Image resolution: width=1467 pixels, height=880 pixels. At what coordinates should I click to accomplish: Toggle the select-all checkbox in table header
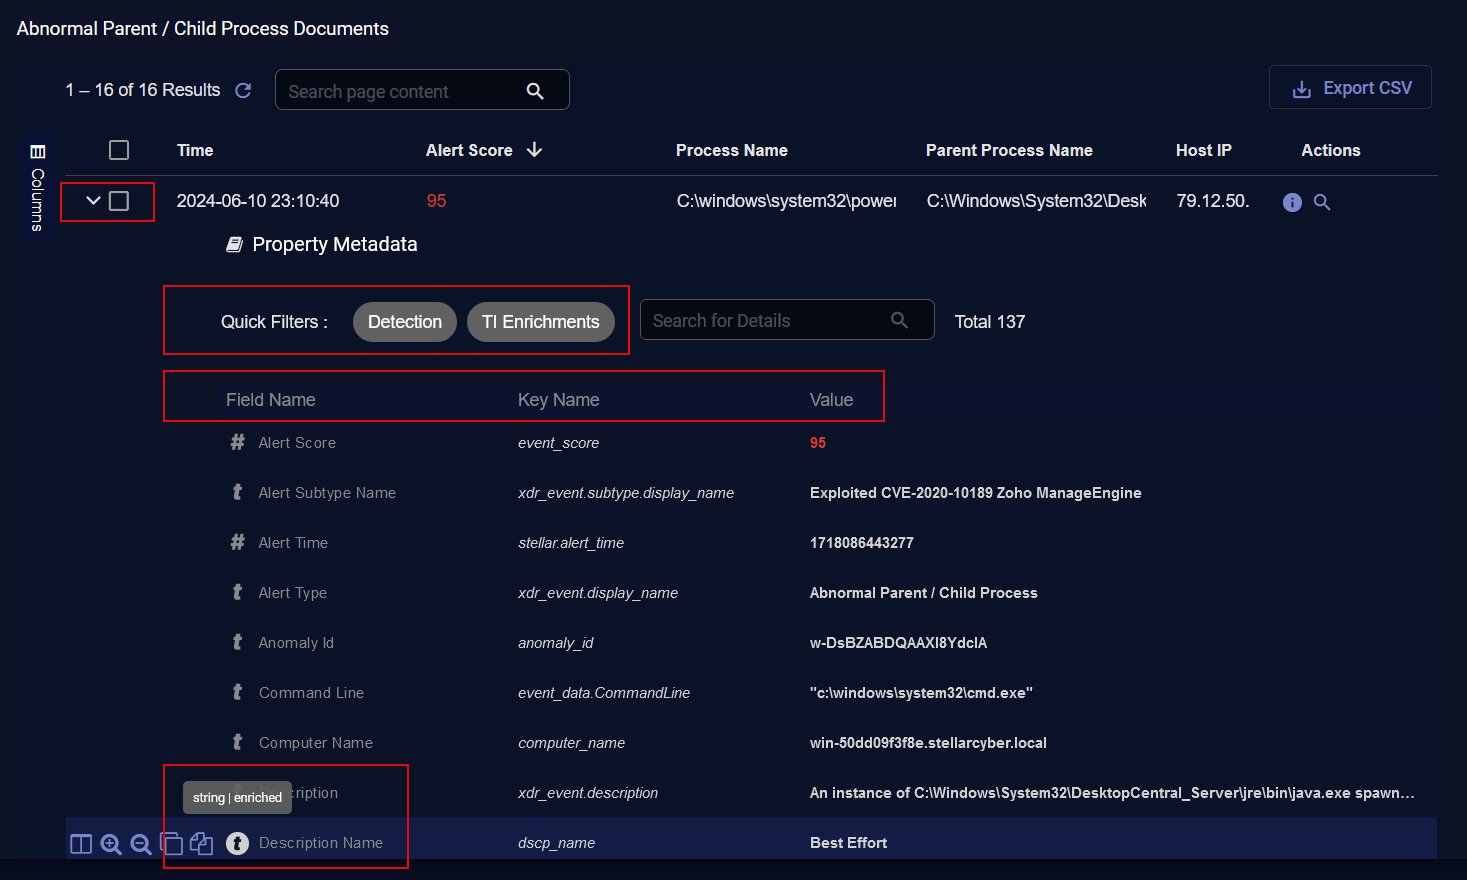coord(119,150)
